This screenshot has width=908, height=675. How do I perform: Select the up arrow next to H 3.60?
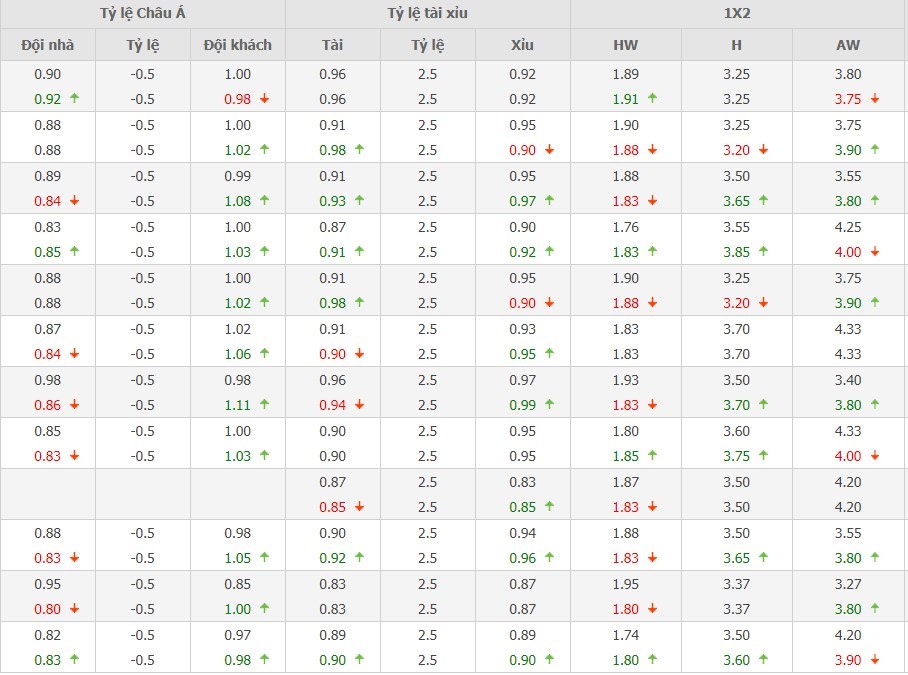click(764, 660)
